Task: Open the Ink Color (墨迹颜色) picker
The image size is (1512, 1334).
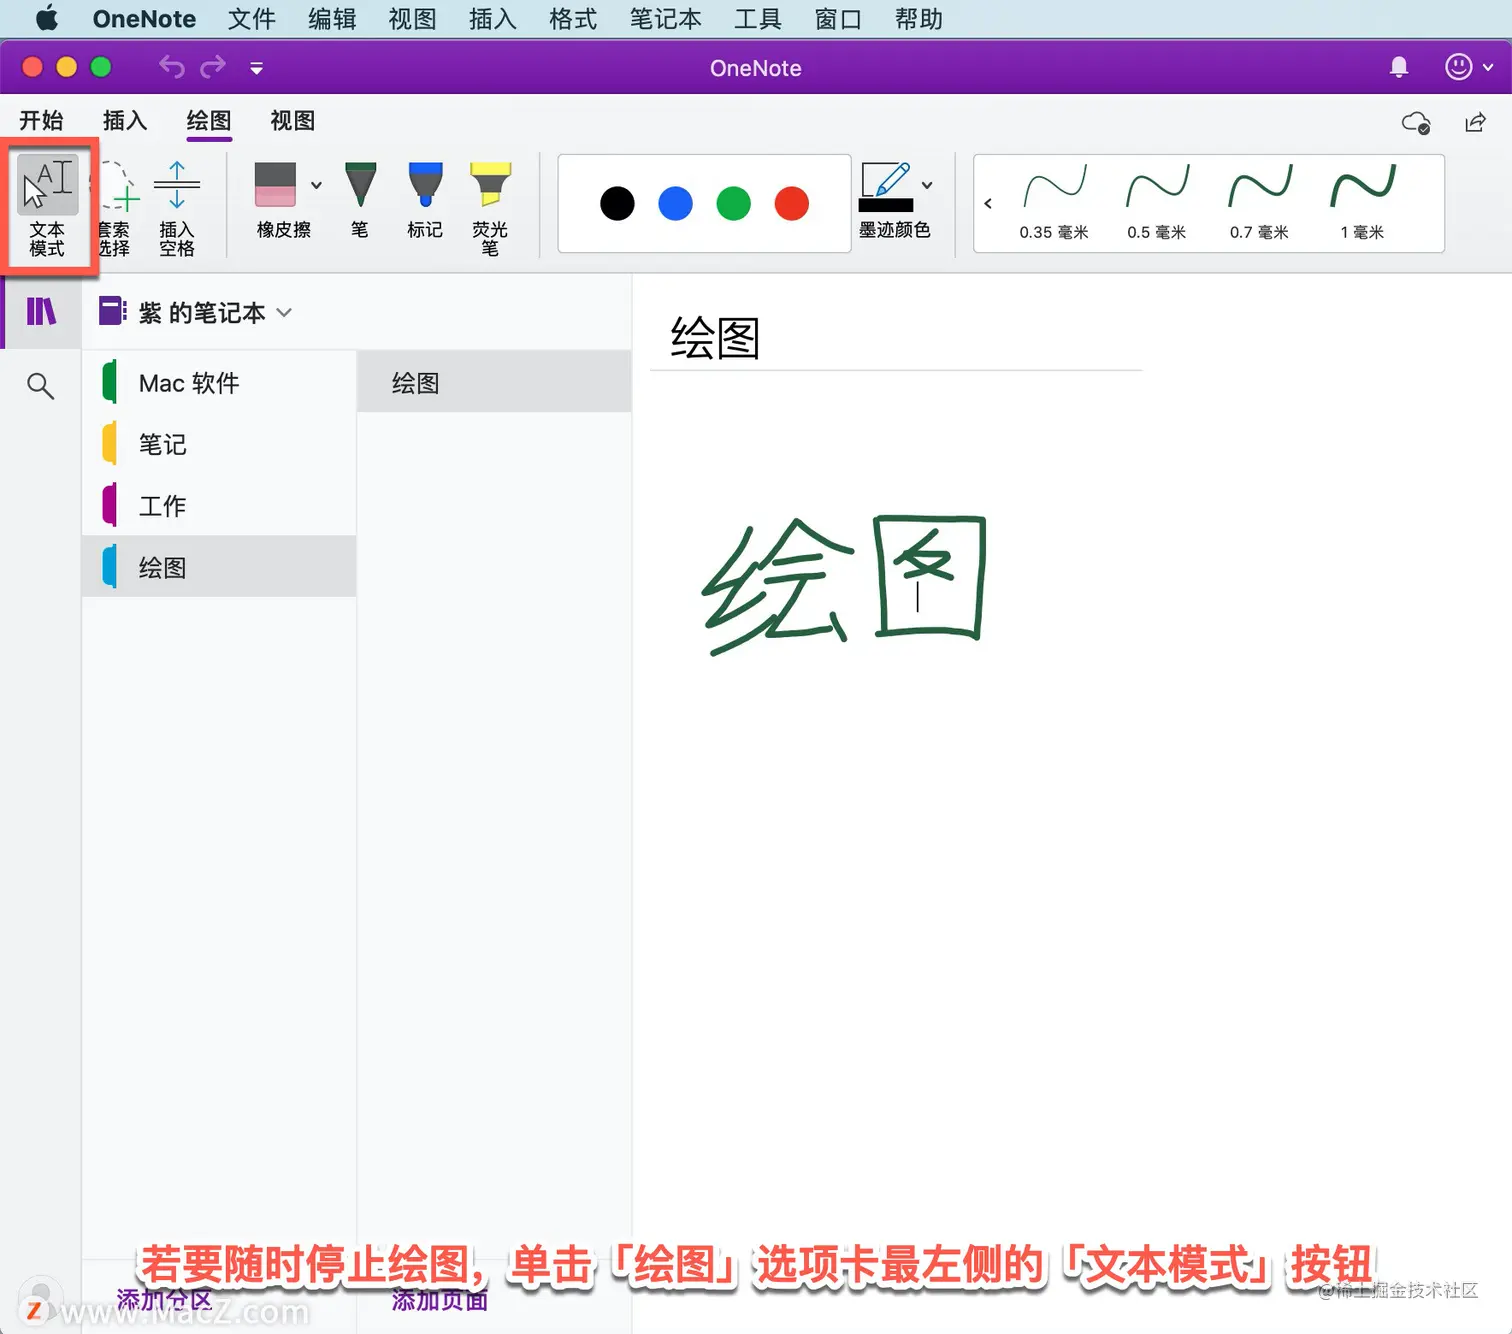Action: (887, 200)
